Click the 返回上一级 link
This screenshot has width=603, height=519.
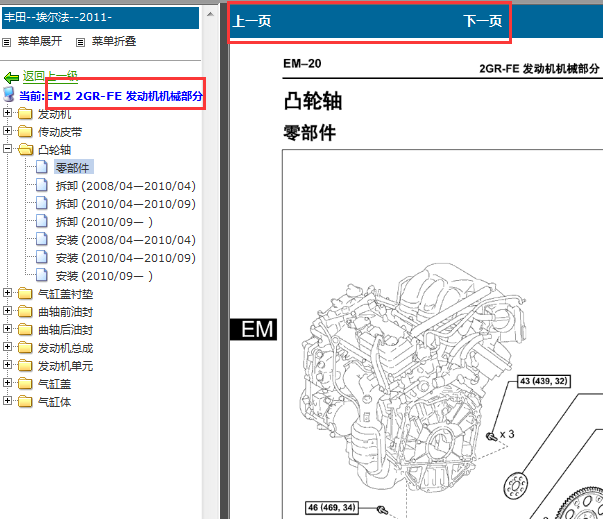(50, 77)
